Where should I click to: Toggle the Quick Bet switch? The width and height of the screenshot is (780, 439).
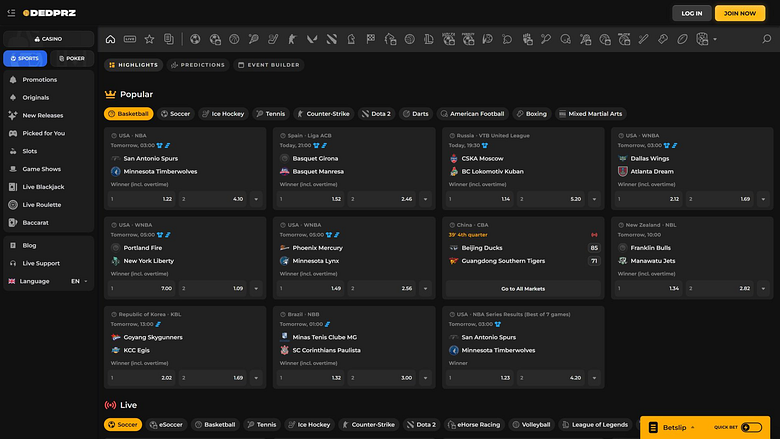coord(751,427)
